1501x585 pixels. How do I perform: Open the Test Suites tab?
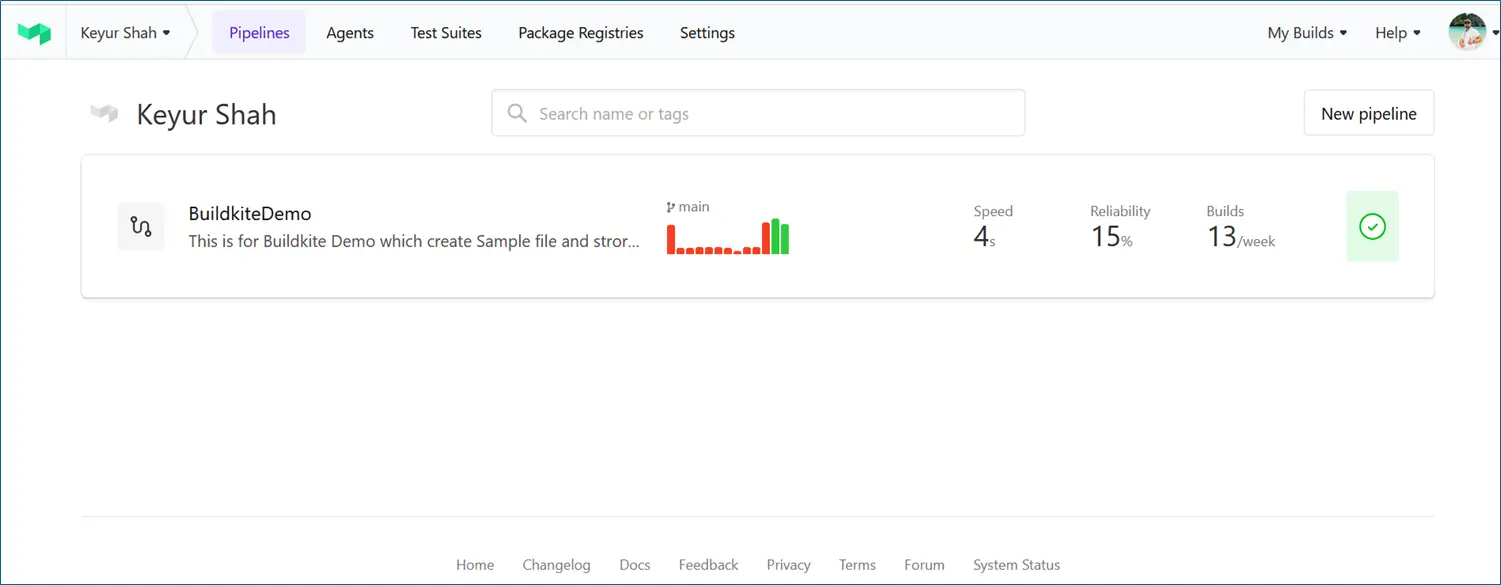pyautogui.click(x=446, y=33)
